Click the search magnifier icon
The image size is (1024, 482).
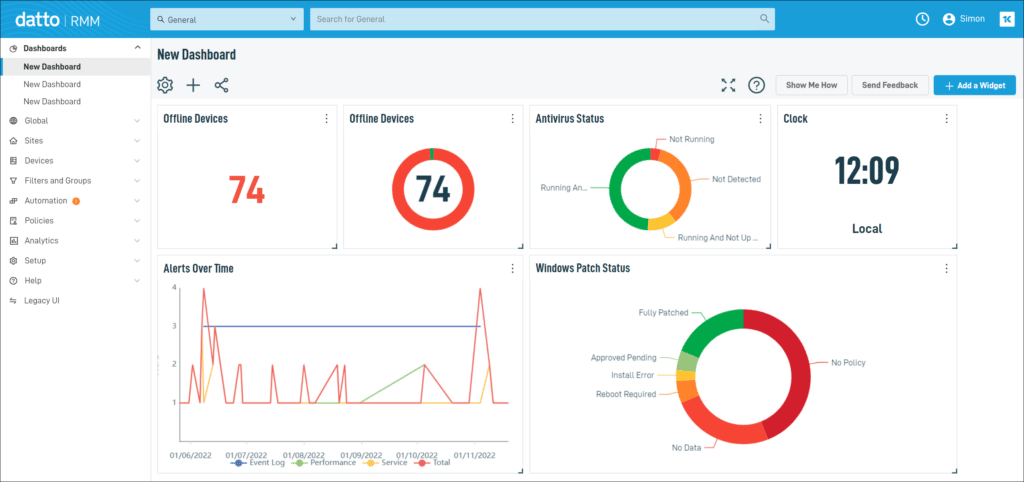[x=765, y=19]
